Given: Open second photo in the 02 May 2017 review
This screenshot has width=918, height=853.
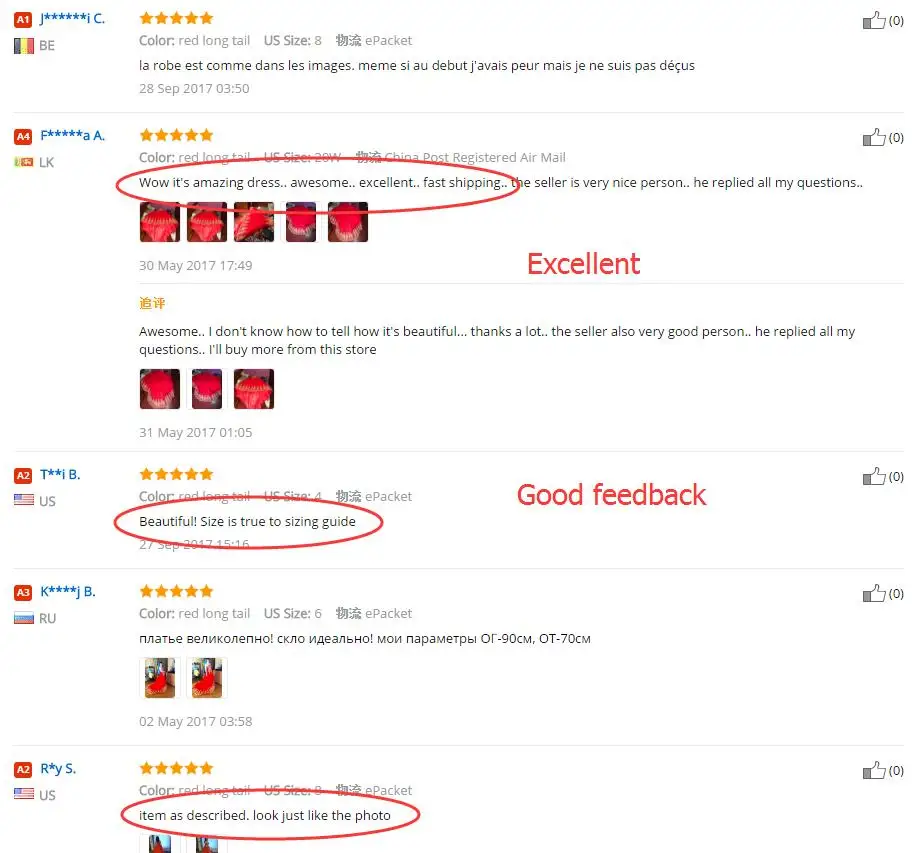Looking at the screenshot, I should 207,678.
